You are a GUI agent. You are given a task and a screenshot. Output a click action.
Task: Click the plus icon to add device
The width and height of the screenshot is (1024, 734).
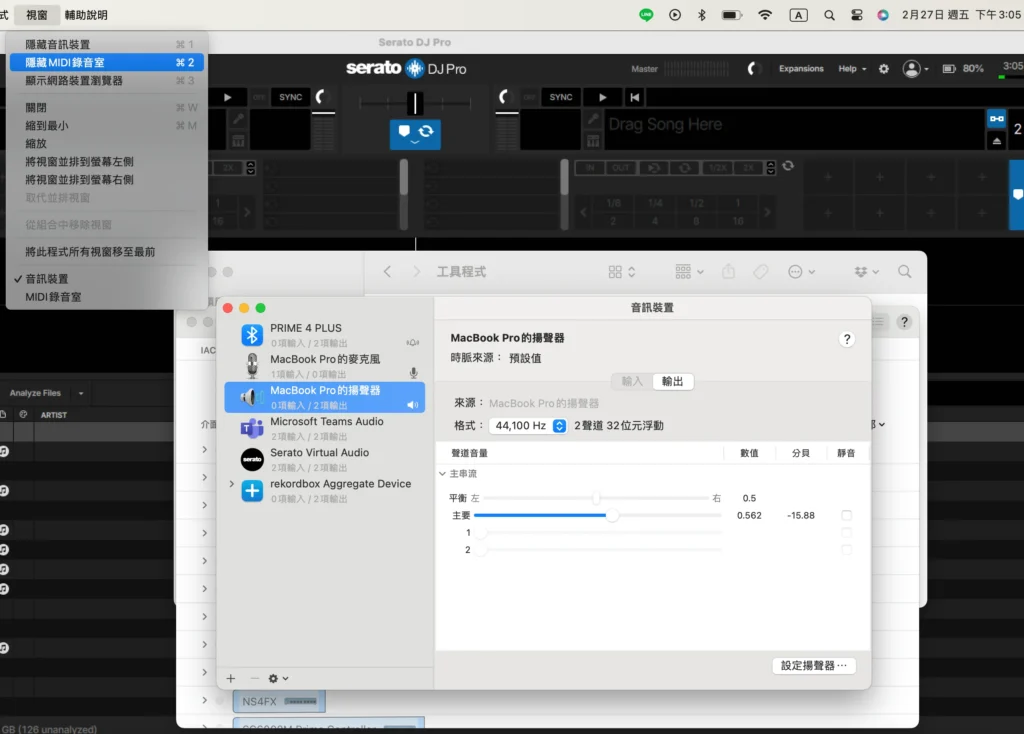pos(231,678)
